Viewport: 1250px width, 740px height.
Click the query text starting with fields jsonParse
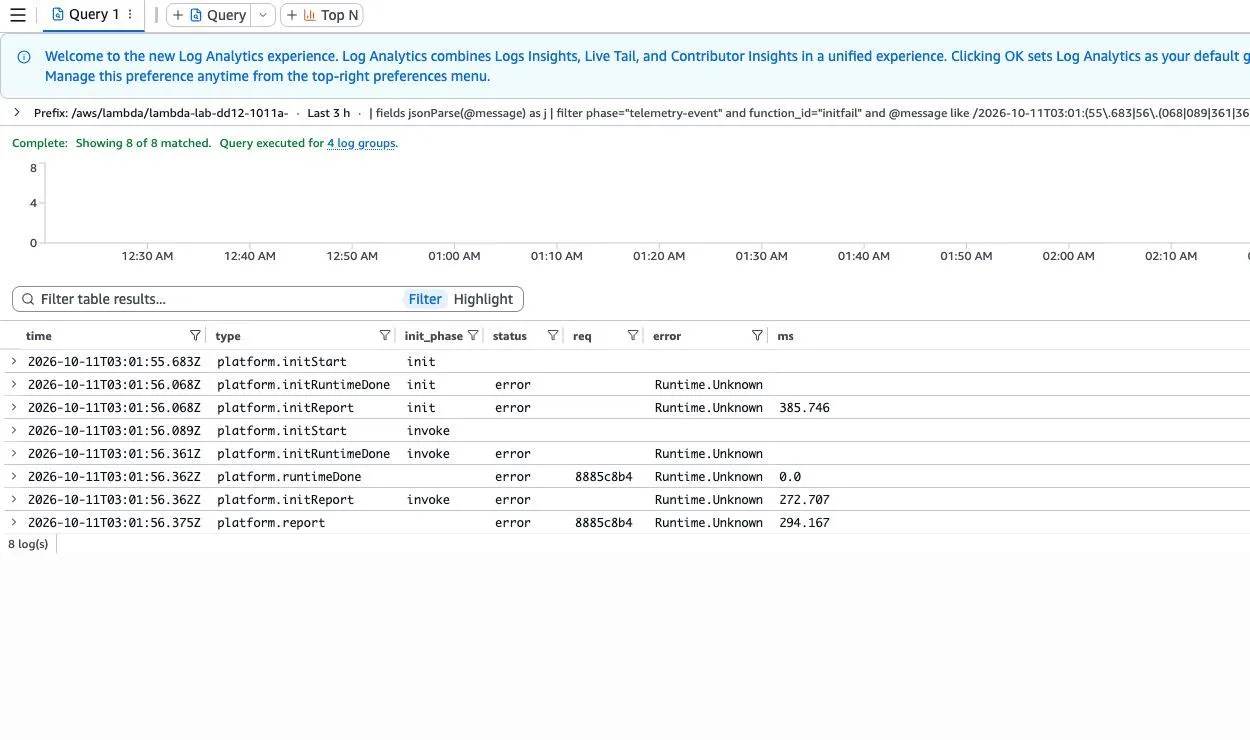(808, 113)
